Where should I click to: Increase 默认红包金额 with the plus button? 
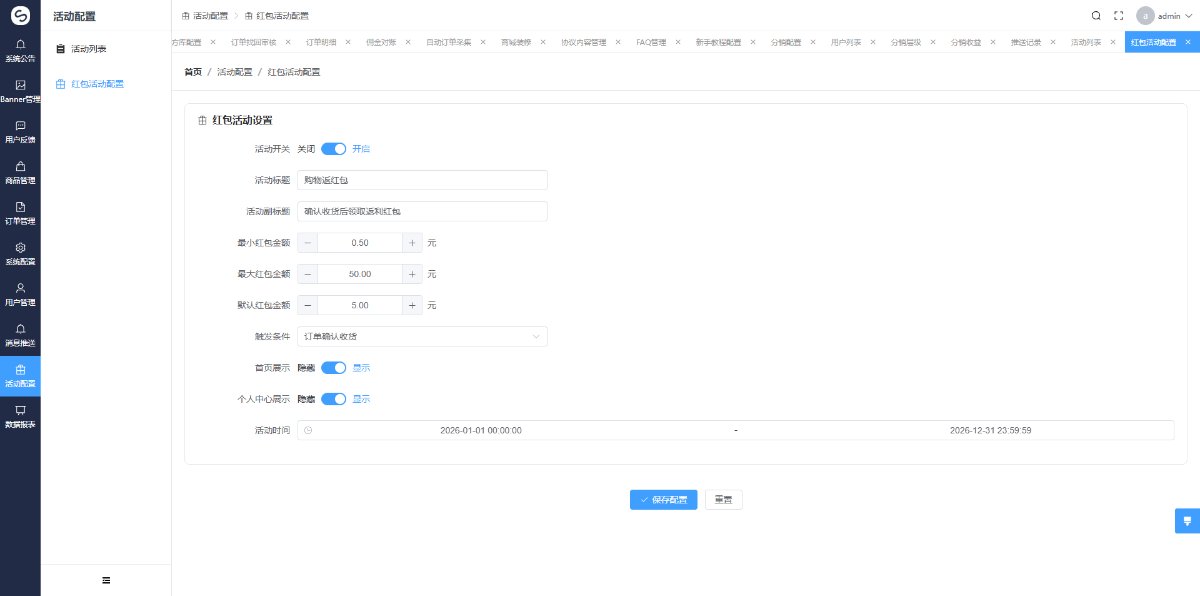(x=412, y=305)
